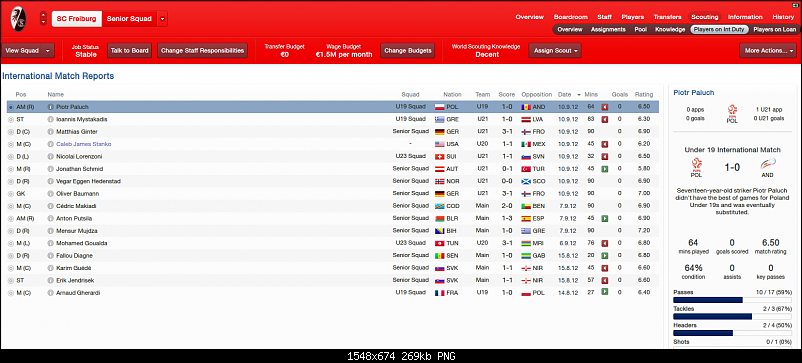Select radio button for Jonathan Schmid row
Image resolution: width=802 pixels, height=363 pixels.
11,169
